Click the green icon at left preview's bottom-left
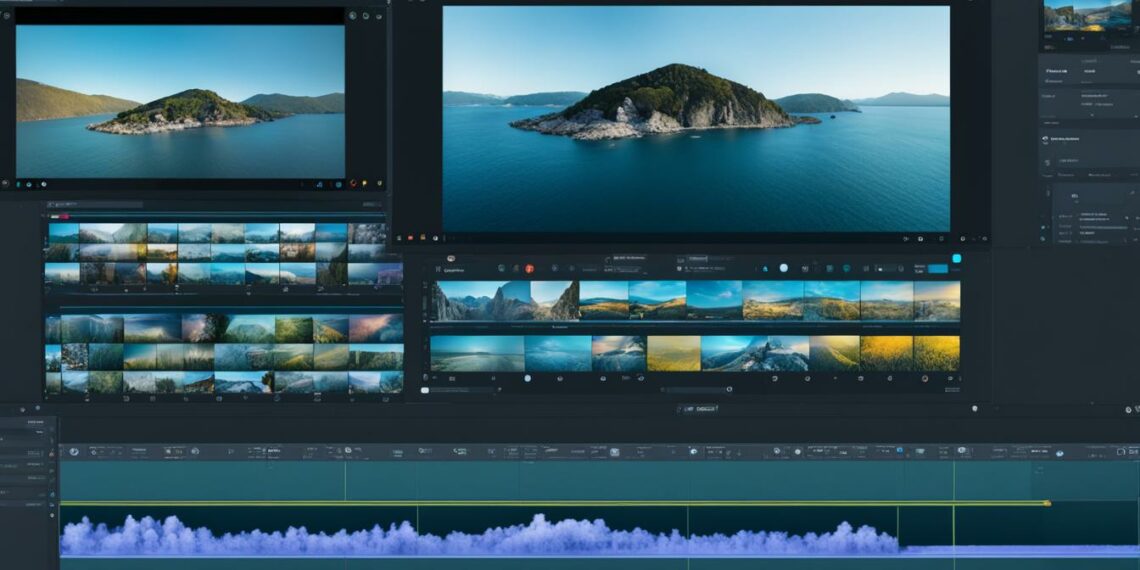 click(19, 185)
